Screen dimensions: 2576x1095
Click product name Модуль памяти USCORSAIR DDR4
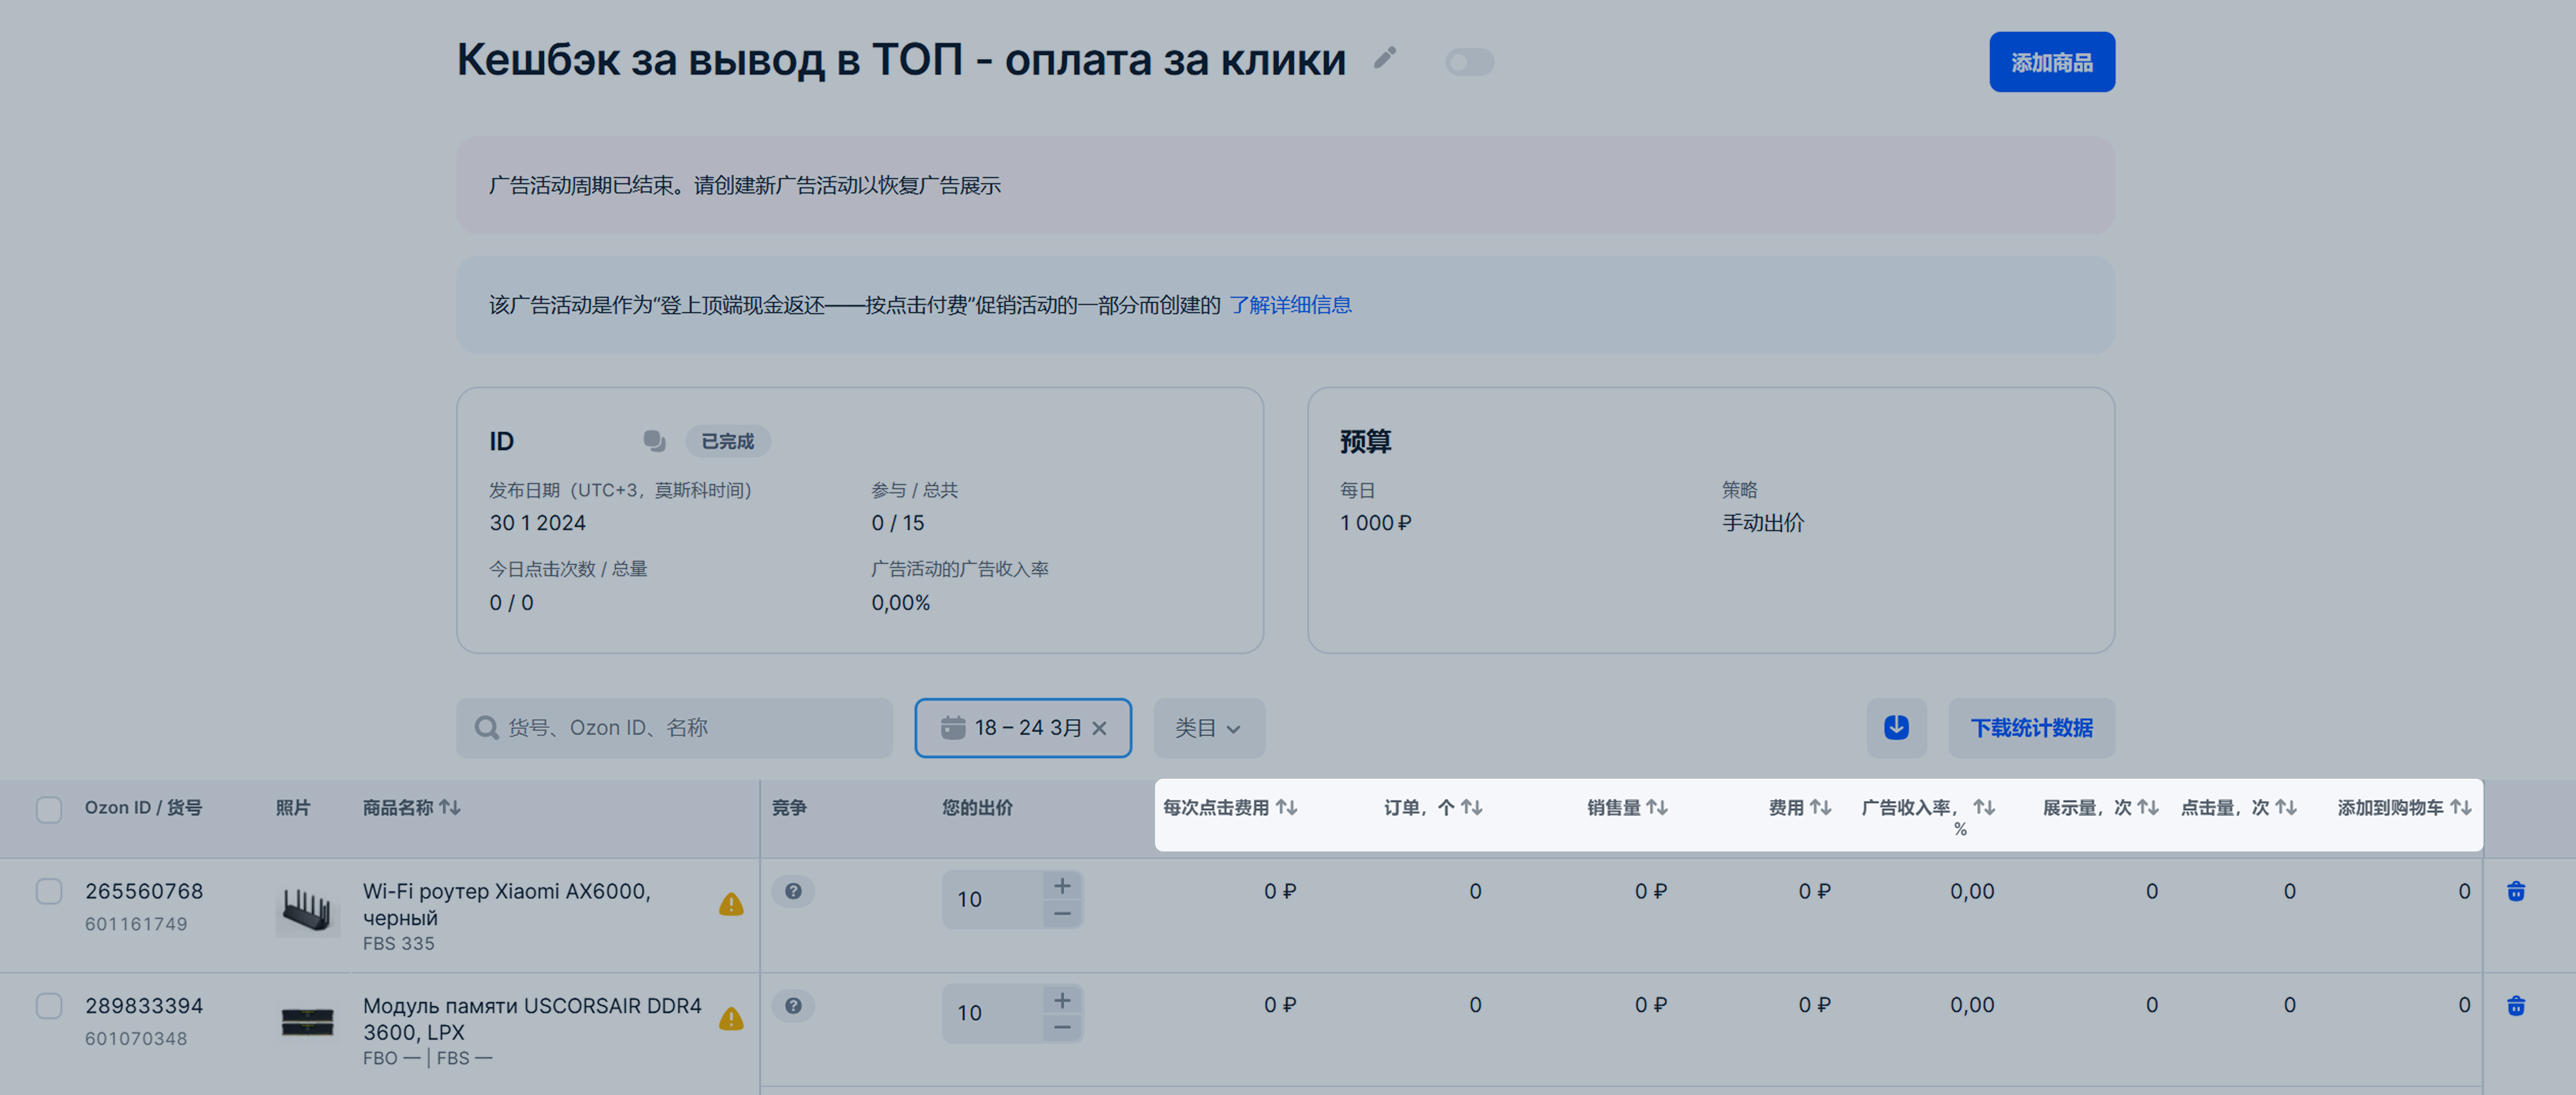click(532, 1018)
